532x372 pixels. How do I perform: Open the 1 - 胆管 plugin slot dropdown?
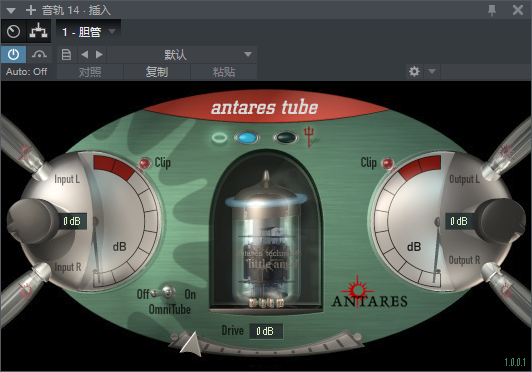tap(88, 32)
